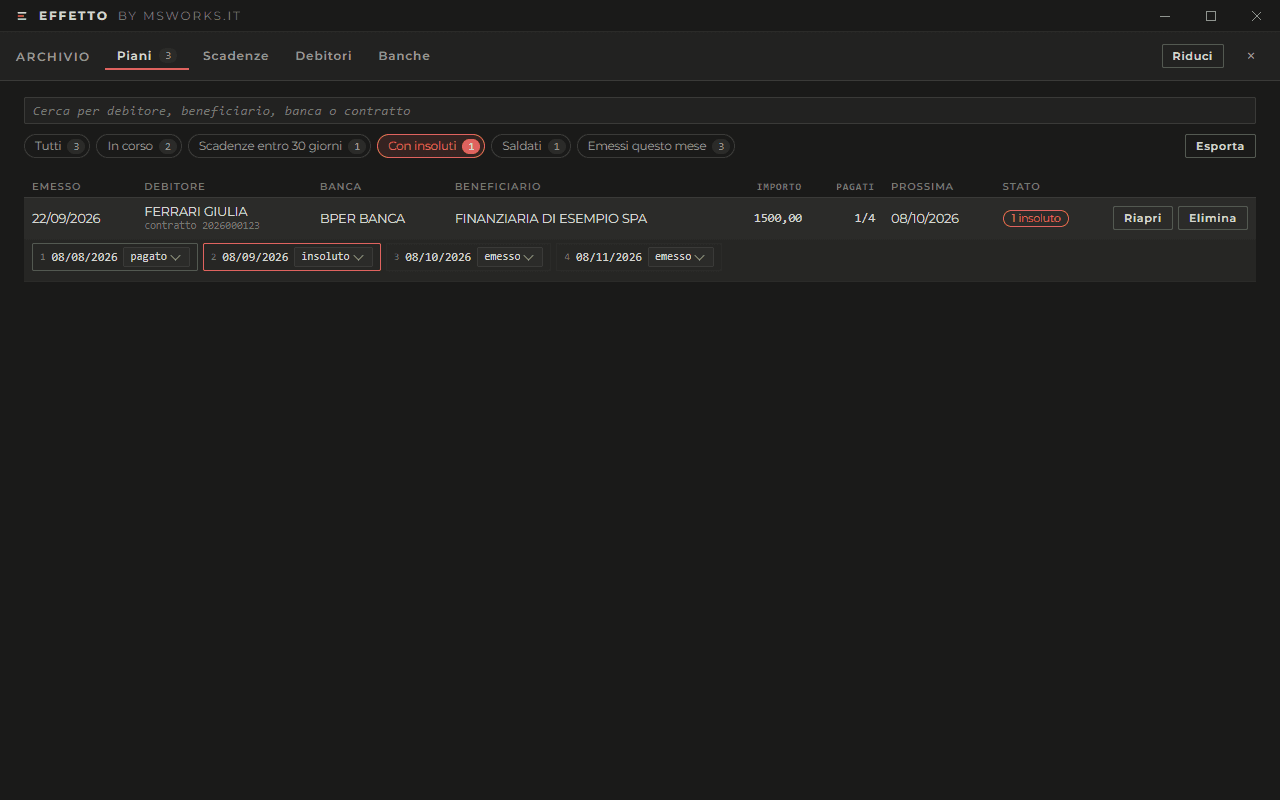Click the contratto 2026000123 text
The image size is (1280, 800).
coord(202,226)
